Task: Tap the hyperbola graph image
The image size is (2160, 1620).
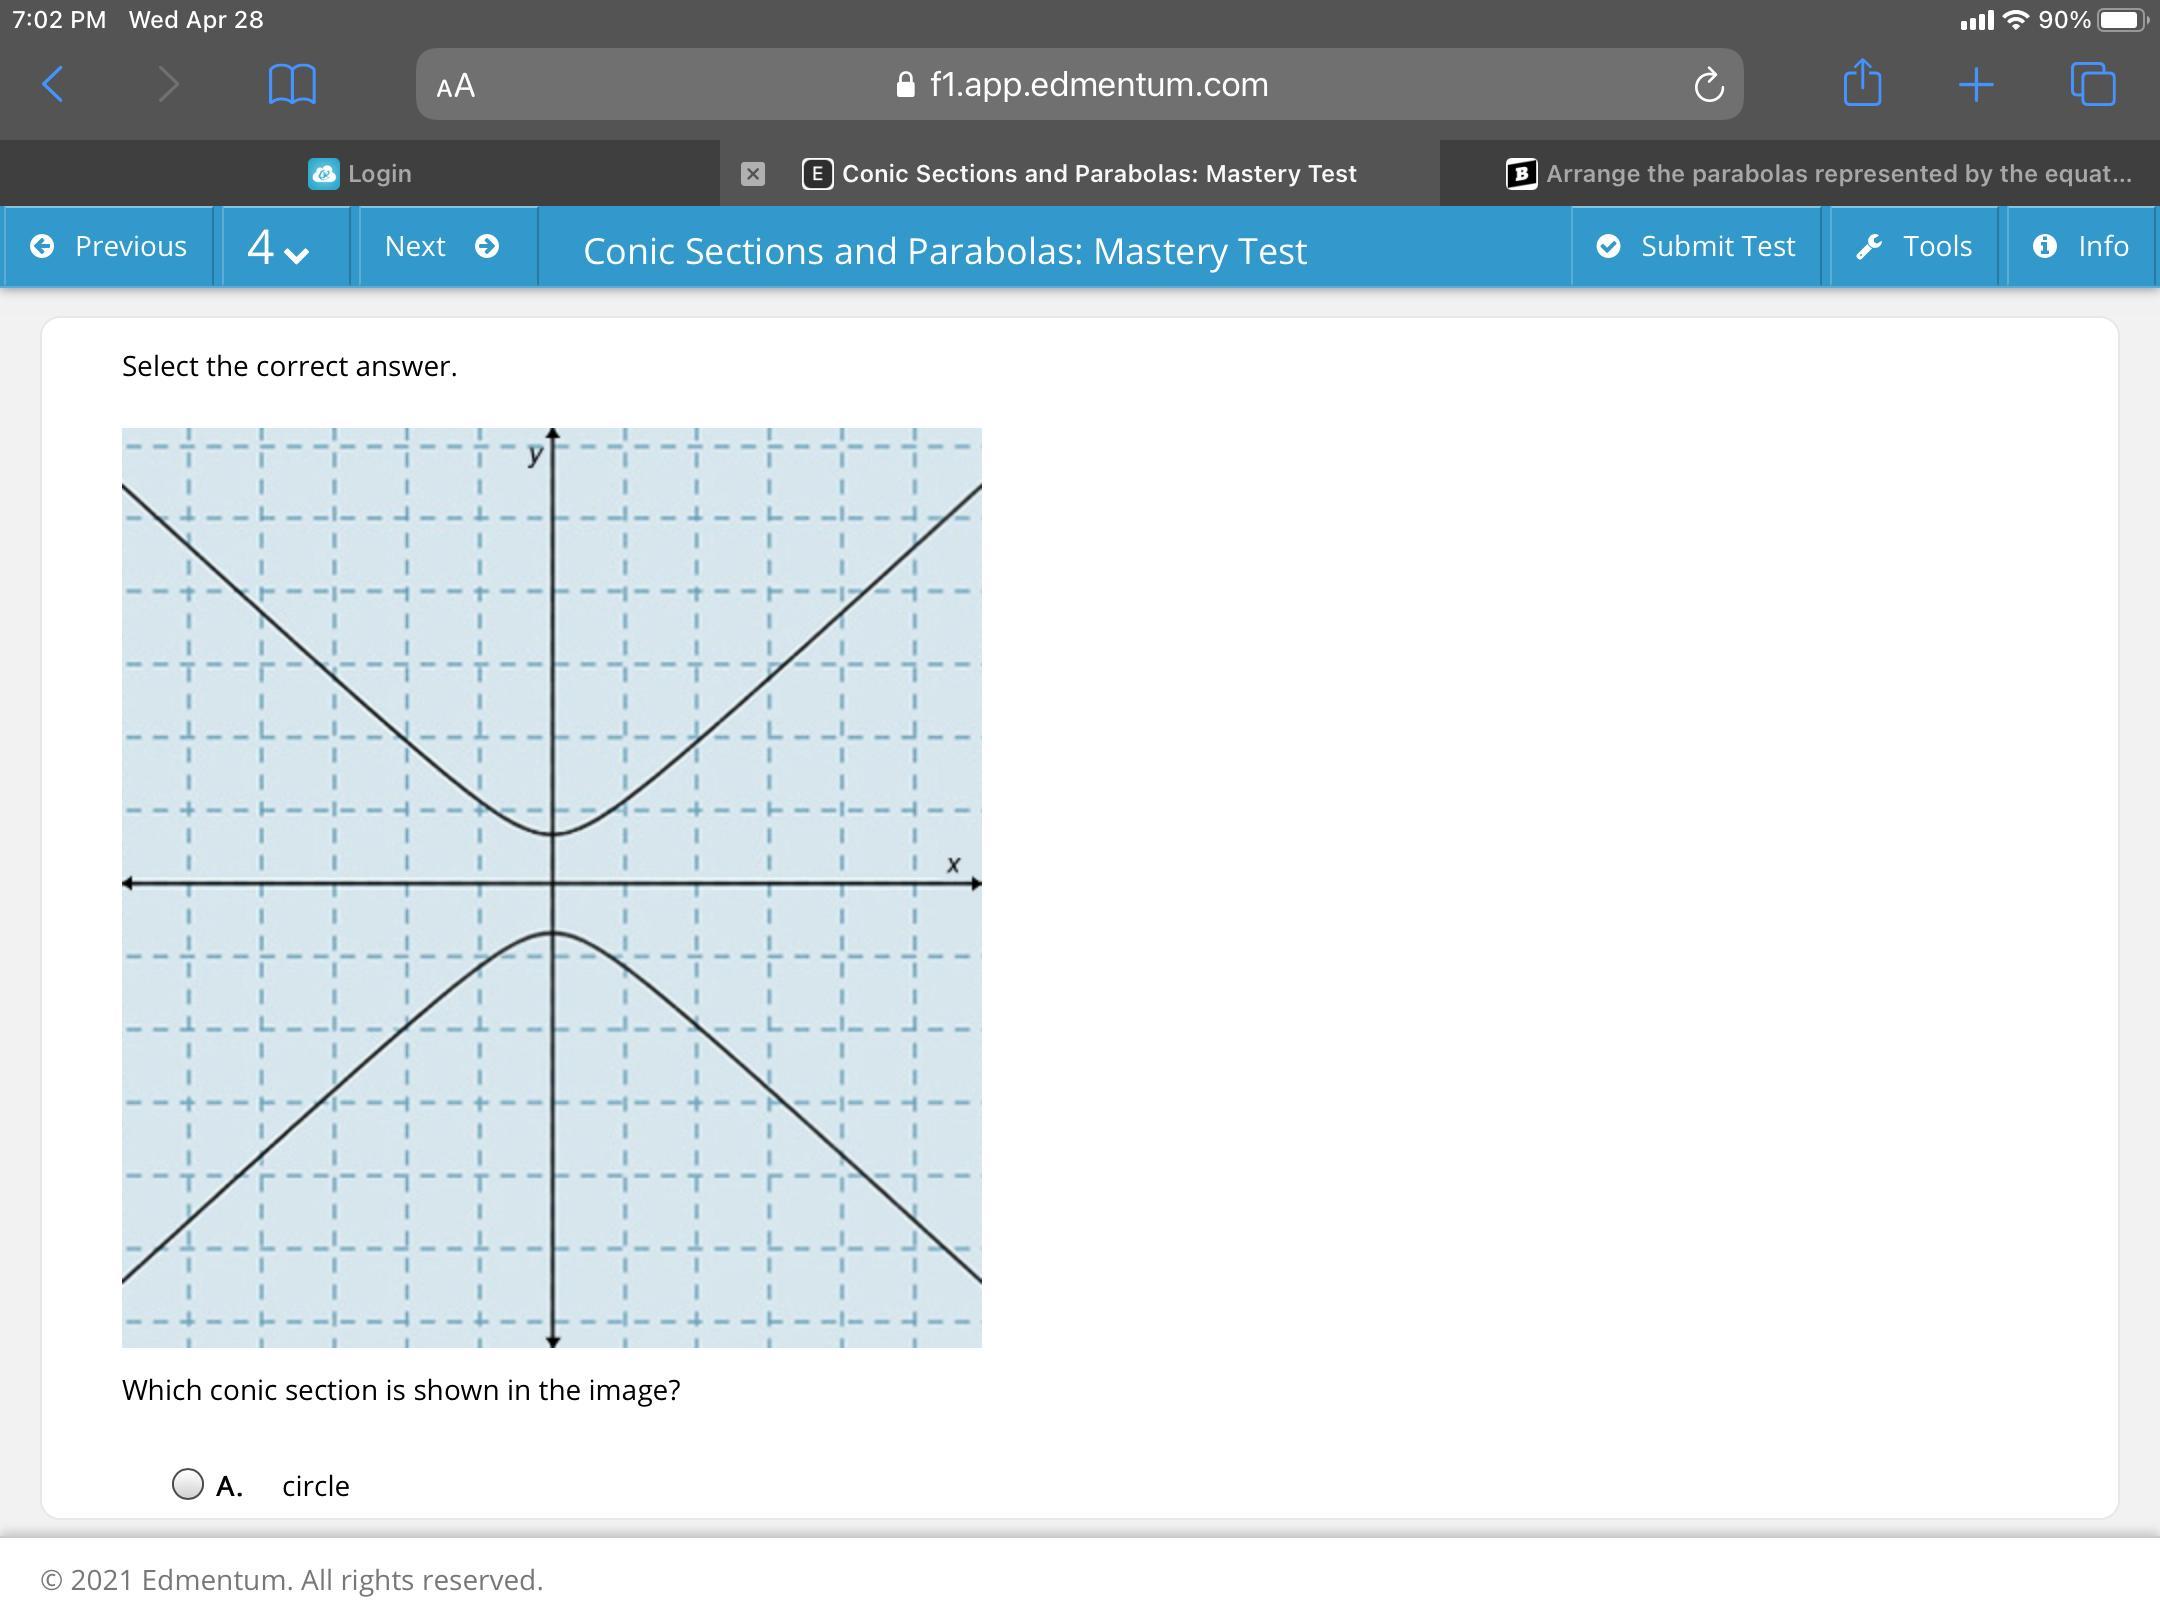Action: coord(552,887)
